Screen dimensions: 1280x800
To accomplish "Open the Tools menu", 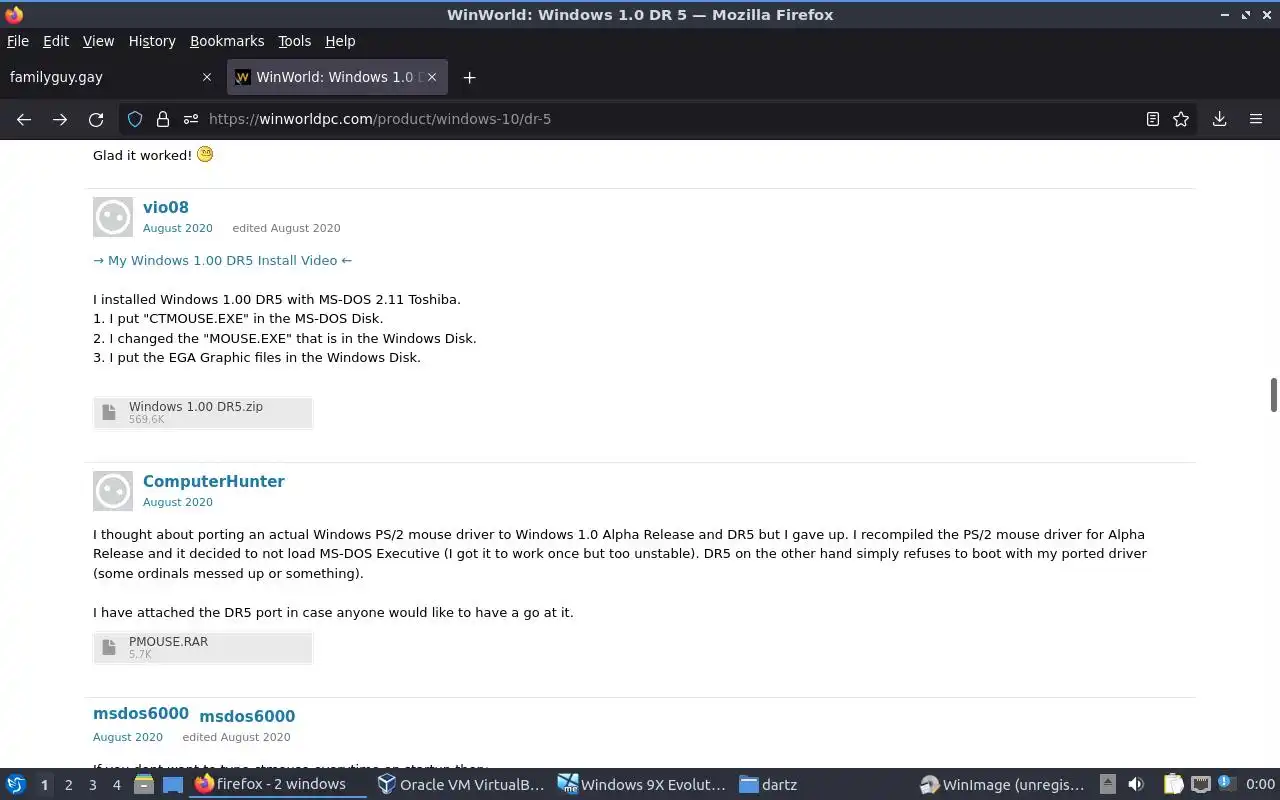I will pos(295,41).
